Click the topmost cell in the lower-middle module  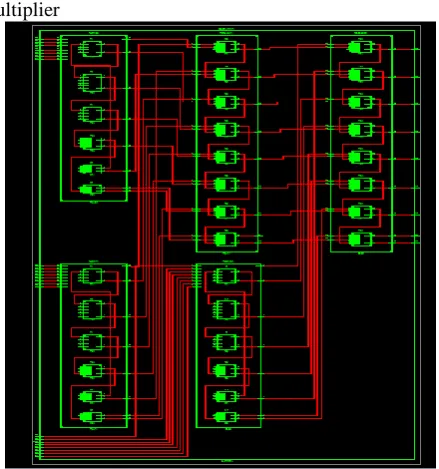(x=226, y=276)
